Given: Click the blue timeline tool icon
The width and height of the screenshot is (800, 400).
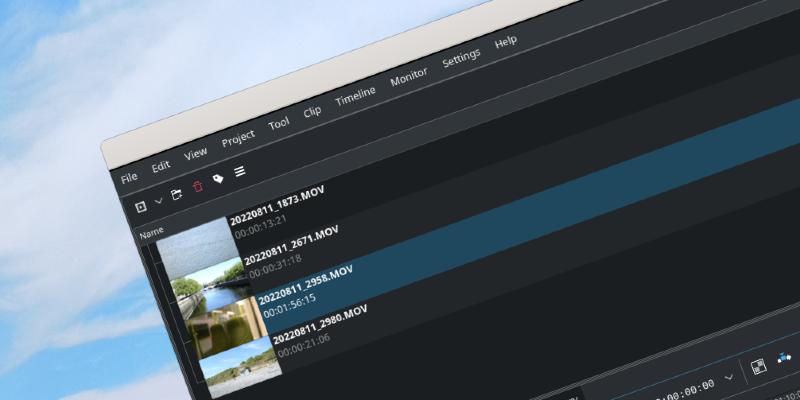Looking at the screenshot, I should click(x=785, y=358).
